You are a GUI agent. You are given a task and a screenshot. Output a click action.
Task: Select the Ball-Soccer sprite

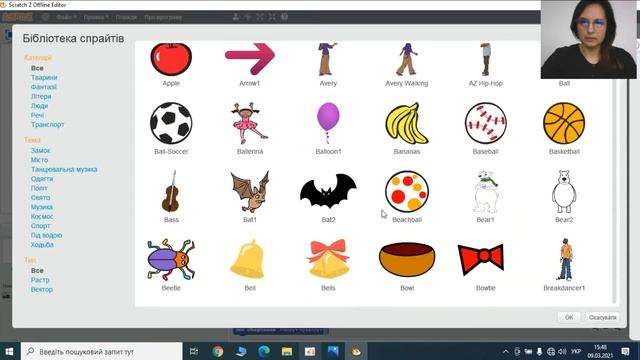pyautogui.click(x=171, y=123)
